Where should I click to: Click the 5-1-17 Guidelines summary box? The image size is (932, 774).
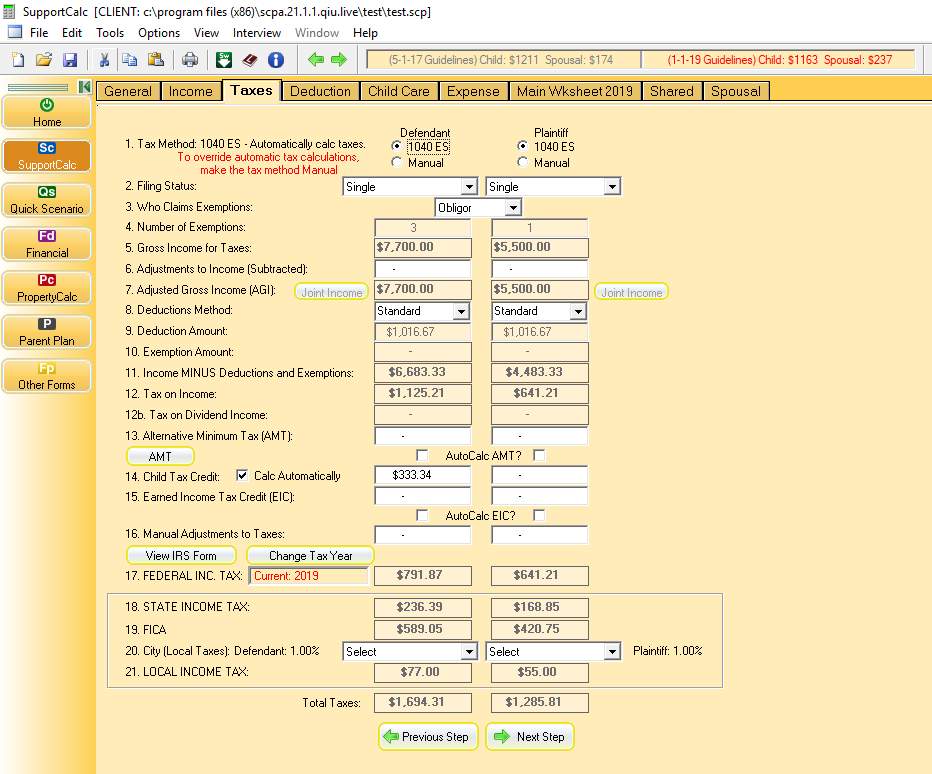click(503, 59)
